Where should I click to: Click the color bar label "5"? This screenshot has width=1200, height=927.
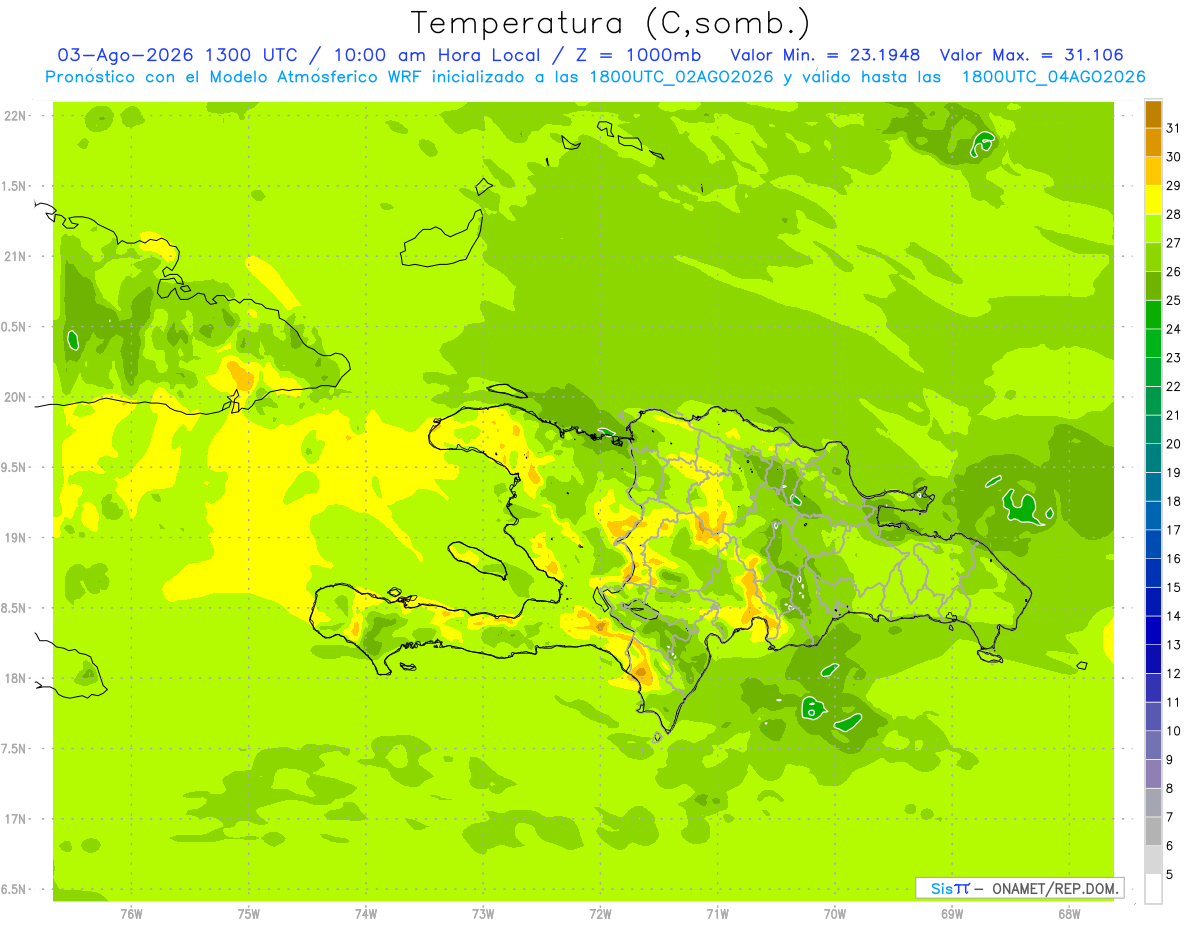point(1171,875)
